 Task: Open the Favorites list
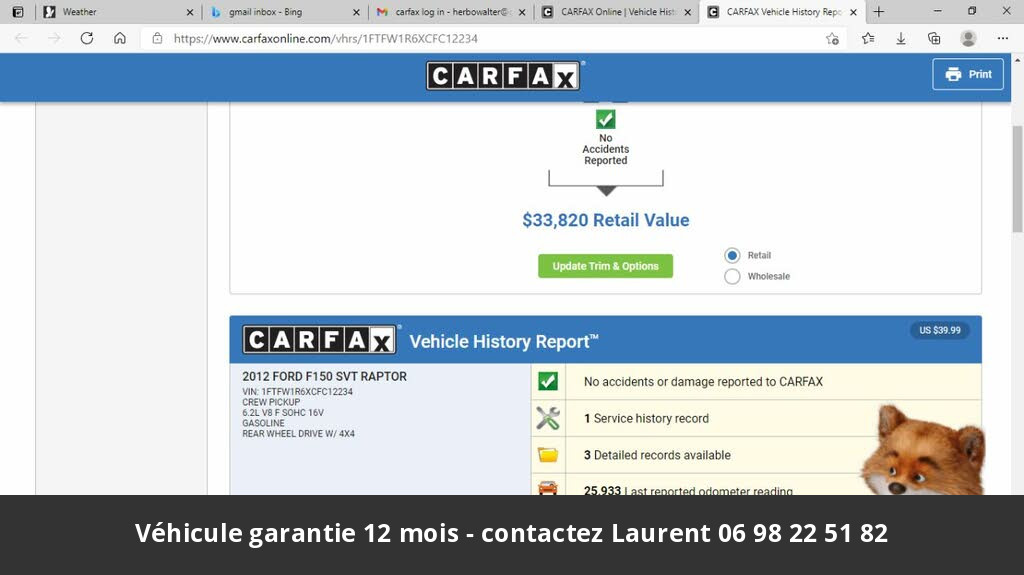868,39
